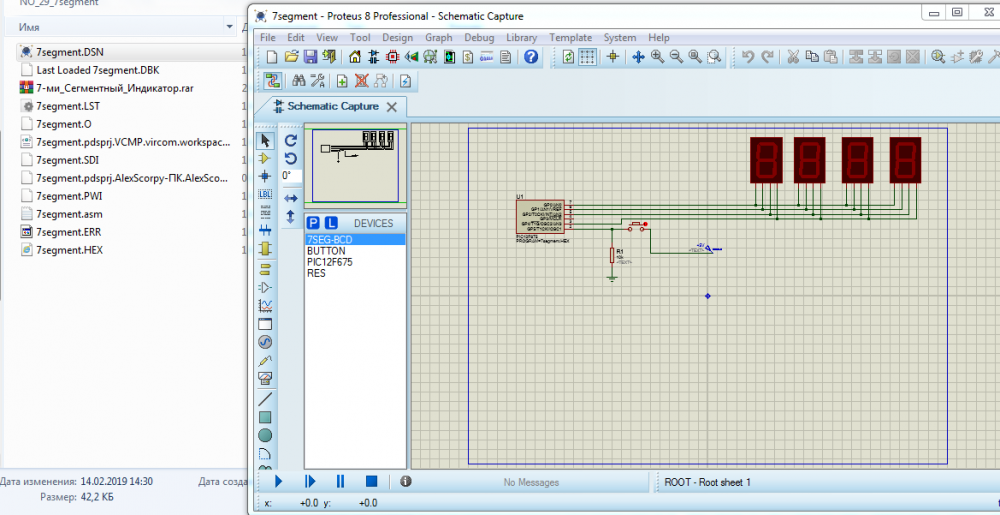Screen dimensions: 1000x515
Task: Activate the Wire Label (LBL) tool
Action: (x=265, y=194)
